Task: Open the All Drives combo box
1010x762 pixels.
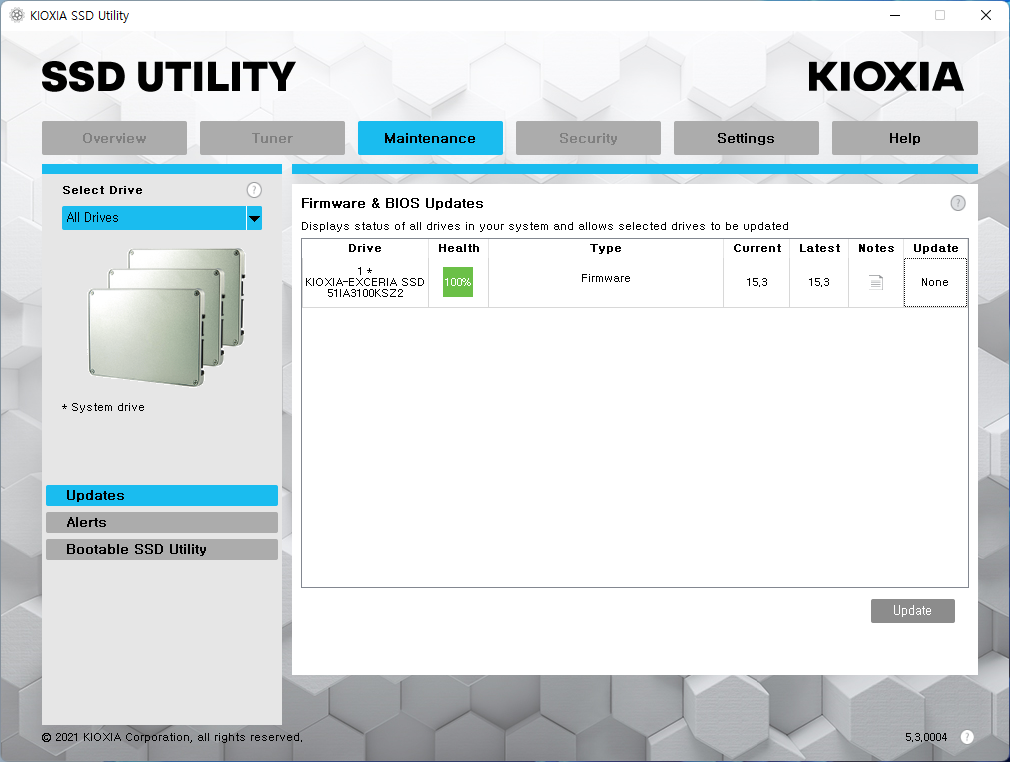Action: coord(162,218)
